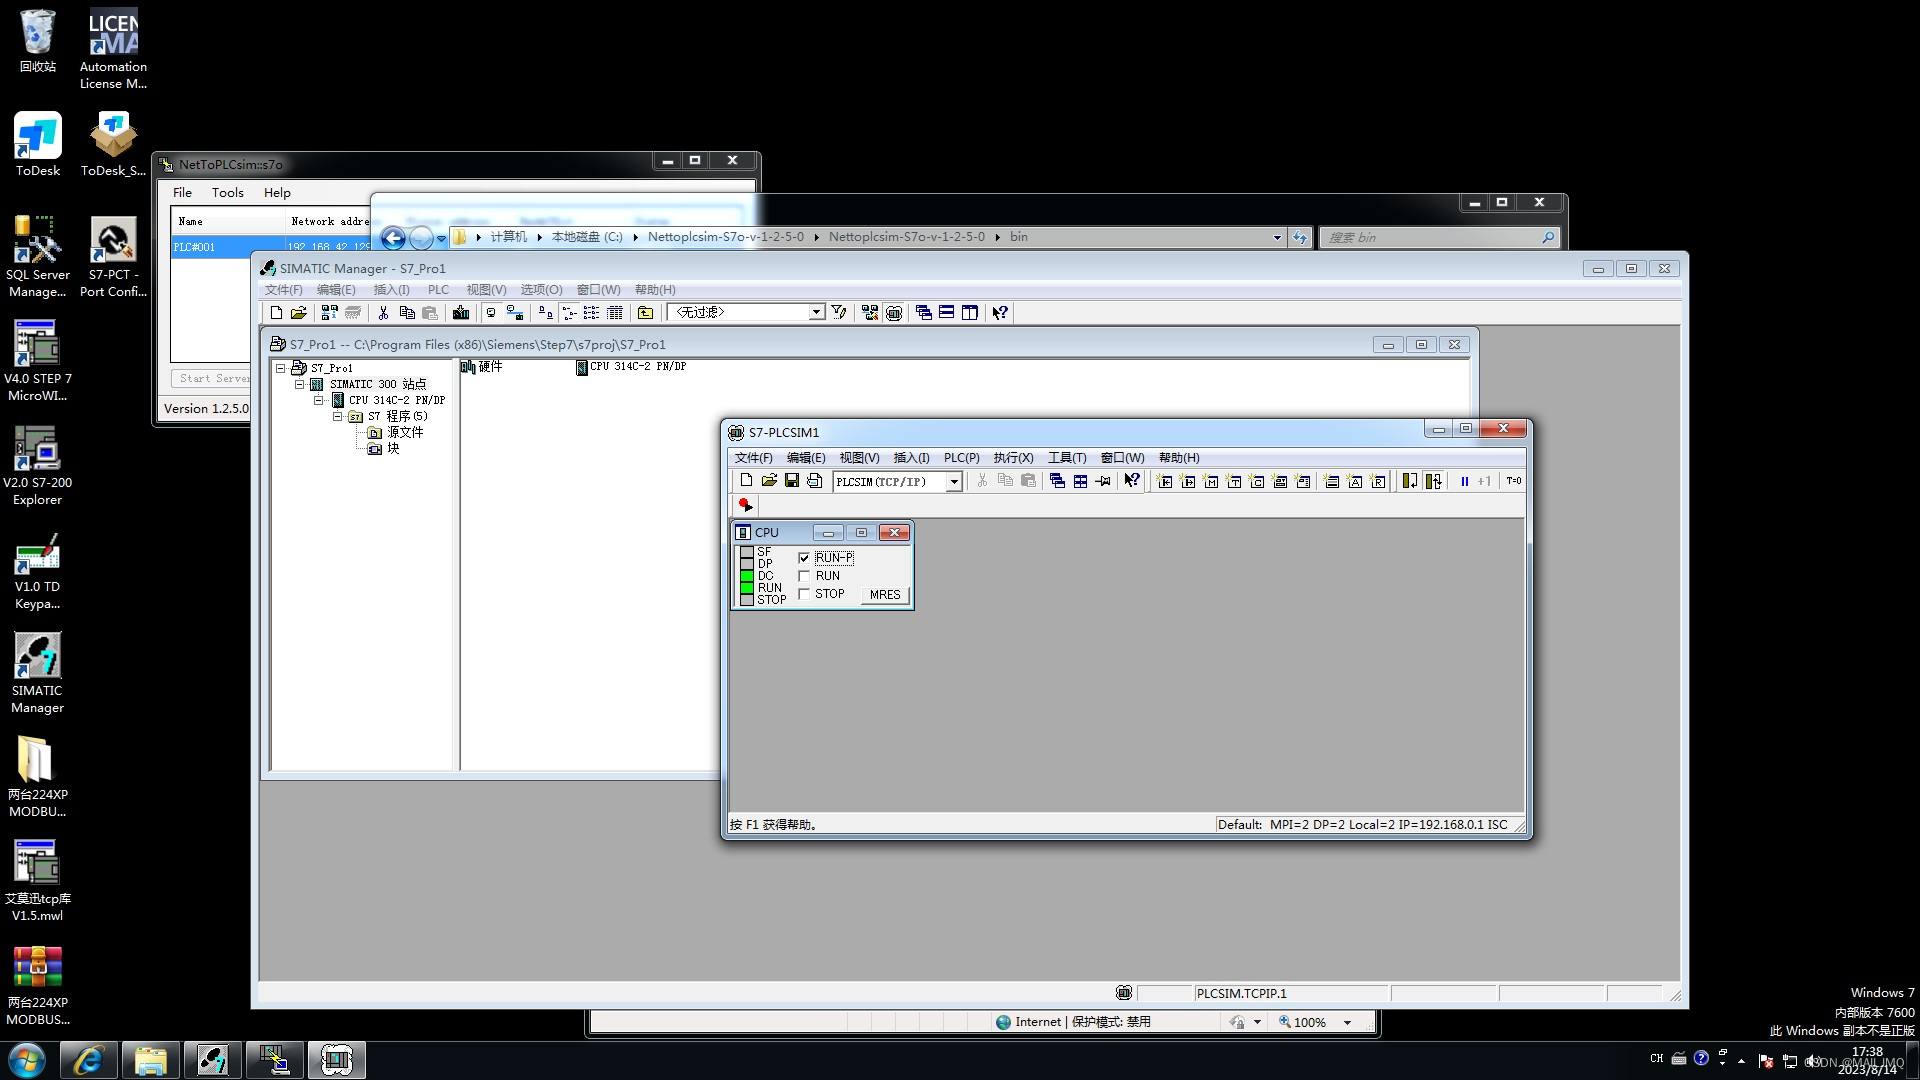Insert Accumulators (A) view in PLCSIM
The image size is (1920, 1080).
tap(1355, 481)
